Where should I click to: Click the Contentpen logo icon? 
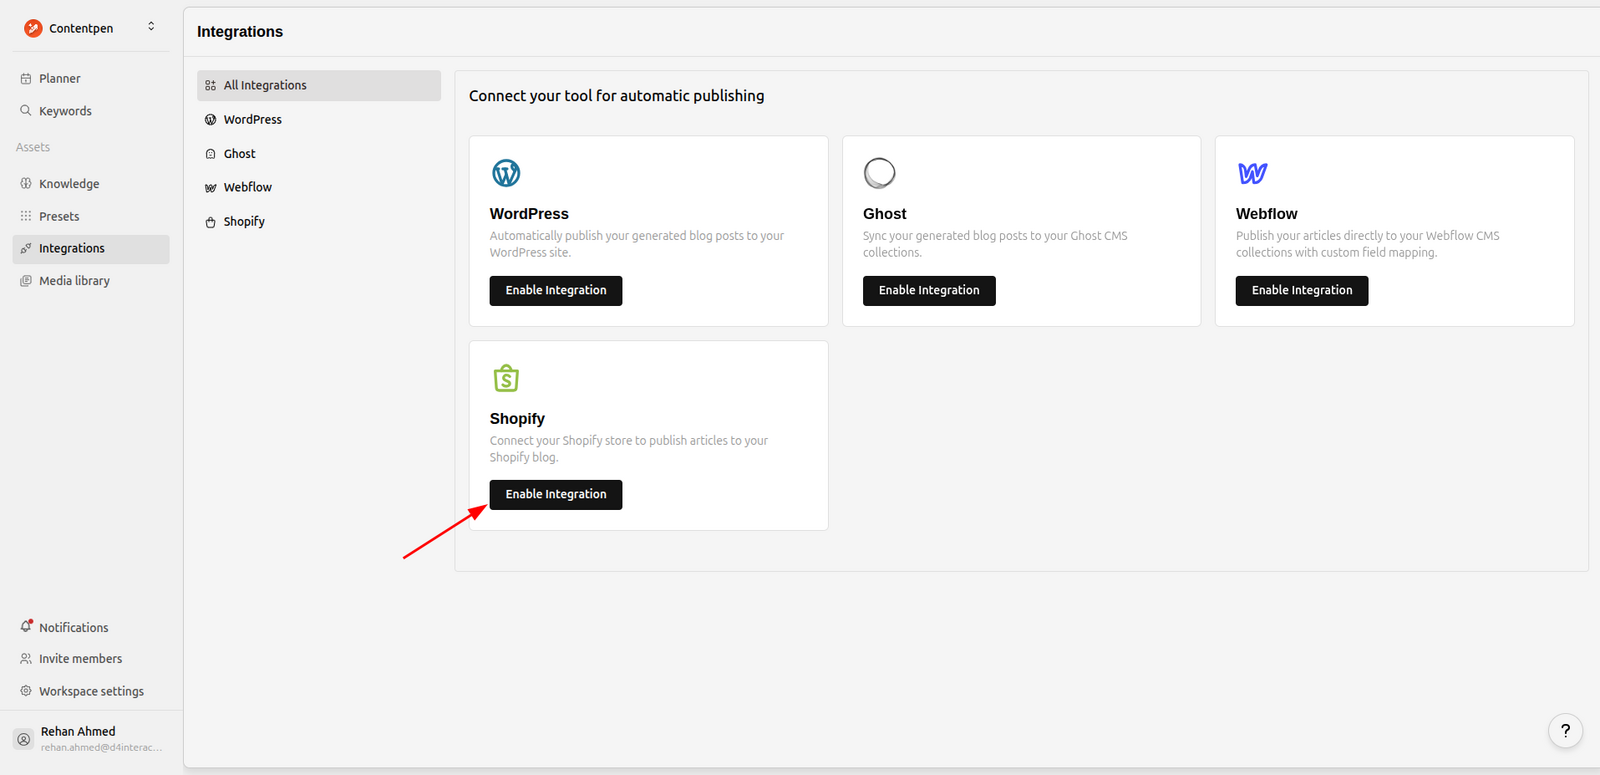click(x=33, y=28)
